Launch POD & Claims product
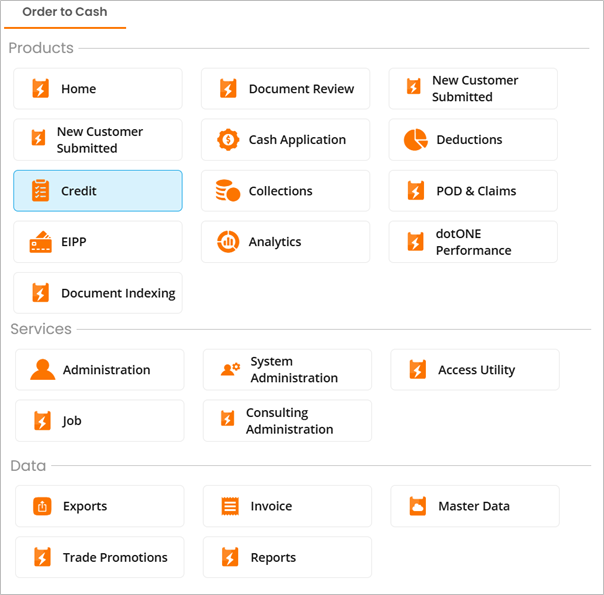Viewport: 604px width, 595px height. click(x=473, y=191)
